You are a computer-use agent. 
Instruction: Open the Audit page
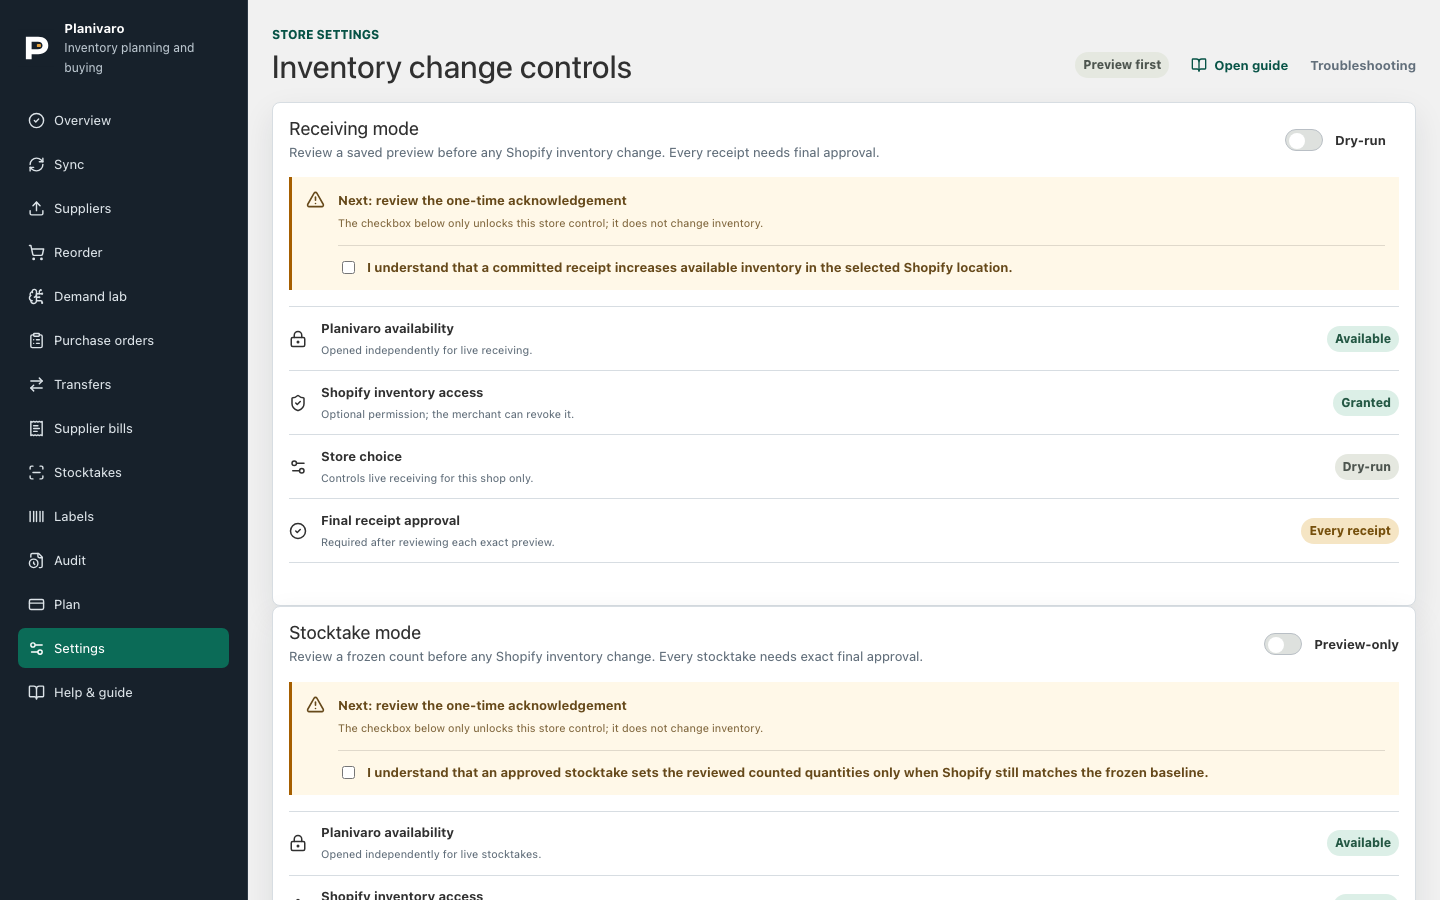123,561
